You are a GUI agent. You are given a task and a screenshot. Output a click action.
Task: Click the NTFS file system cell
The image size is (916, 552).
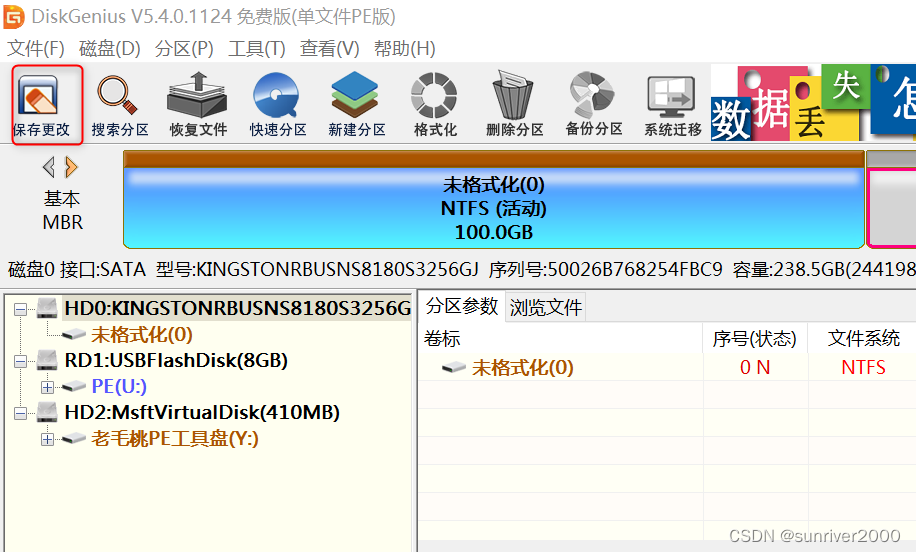(863, 367)
